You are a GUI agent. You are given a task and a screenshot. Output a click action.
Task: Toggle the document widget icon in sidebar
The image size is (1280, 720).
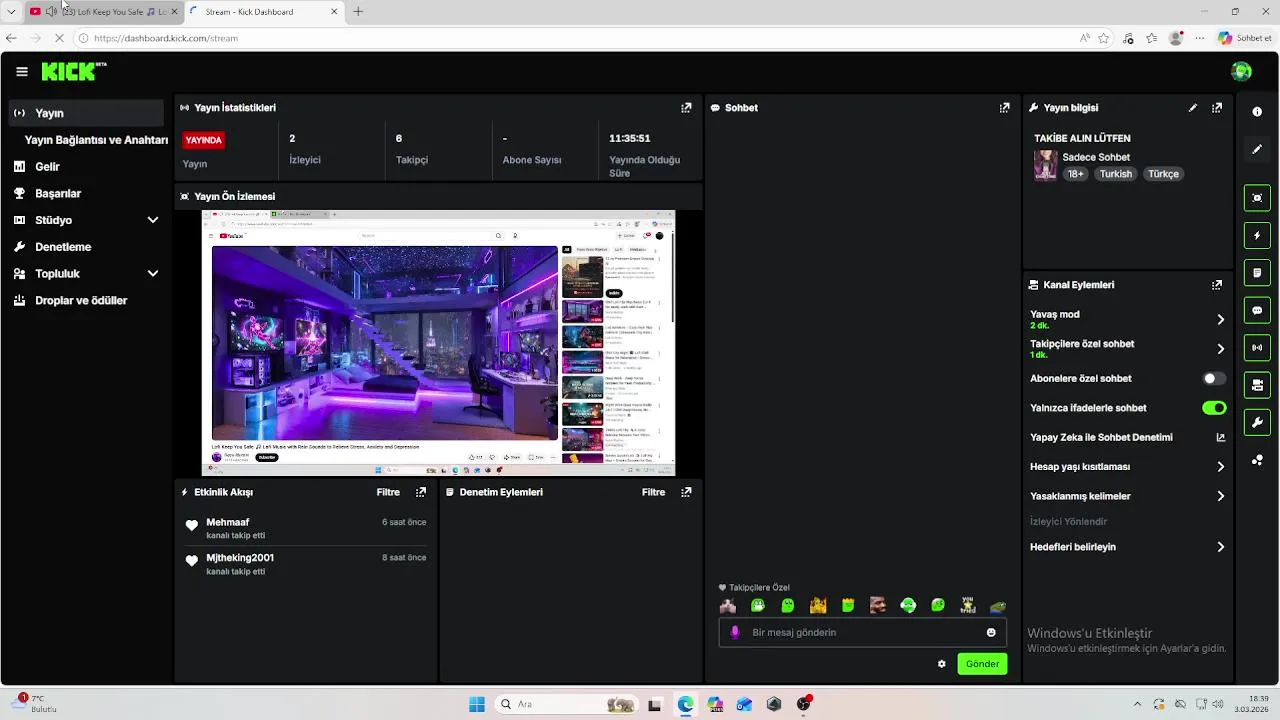(1257, 273)
